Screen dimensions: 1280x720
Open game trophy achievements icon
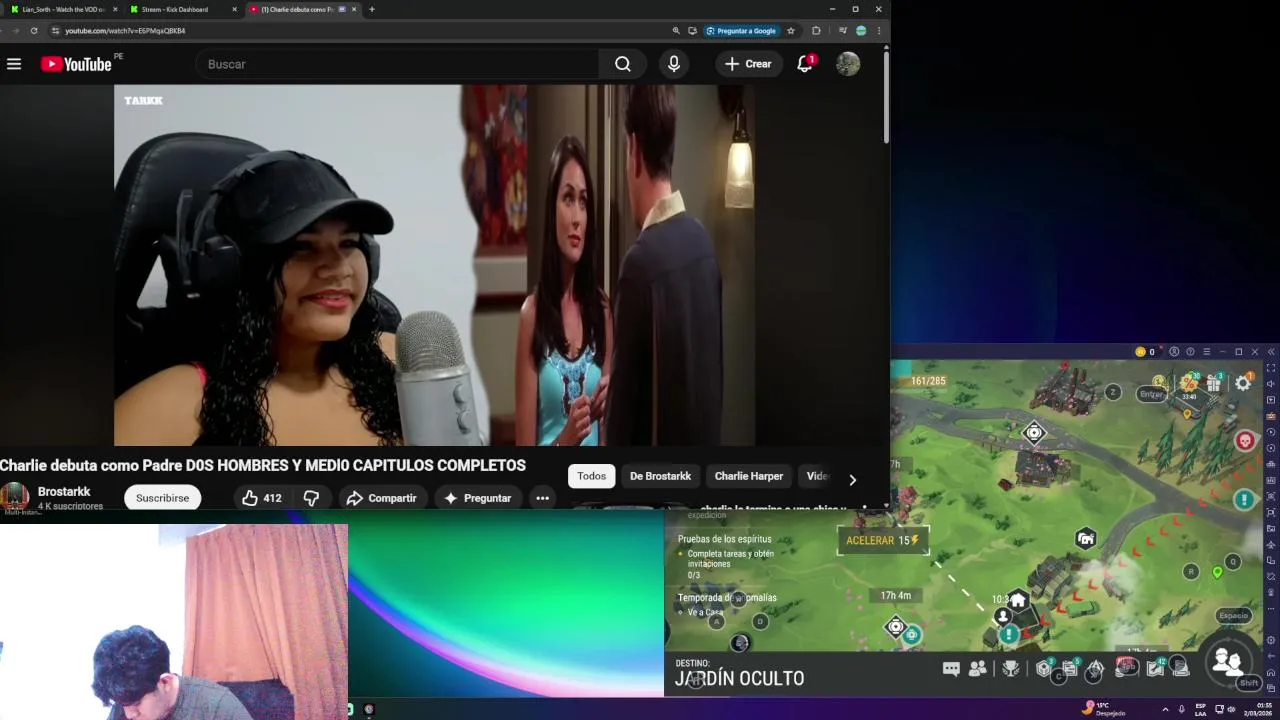click(1011, 669)
